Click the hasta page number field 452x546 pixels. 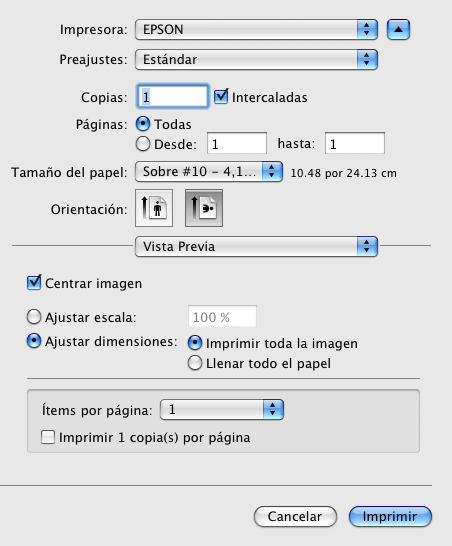(x=355, y=143)
